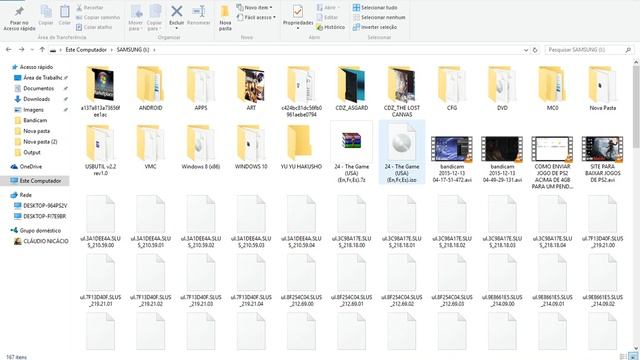
Task: Click Fixar no Acesso rápido pin icon
Action: (x=19, y=11)
